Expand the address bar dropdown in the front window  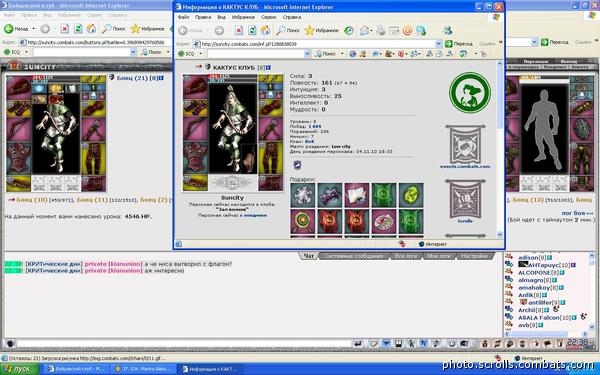tap(439, 44)
